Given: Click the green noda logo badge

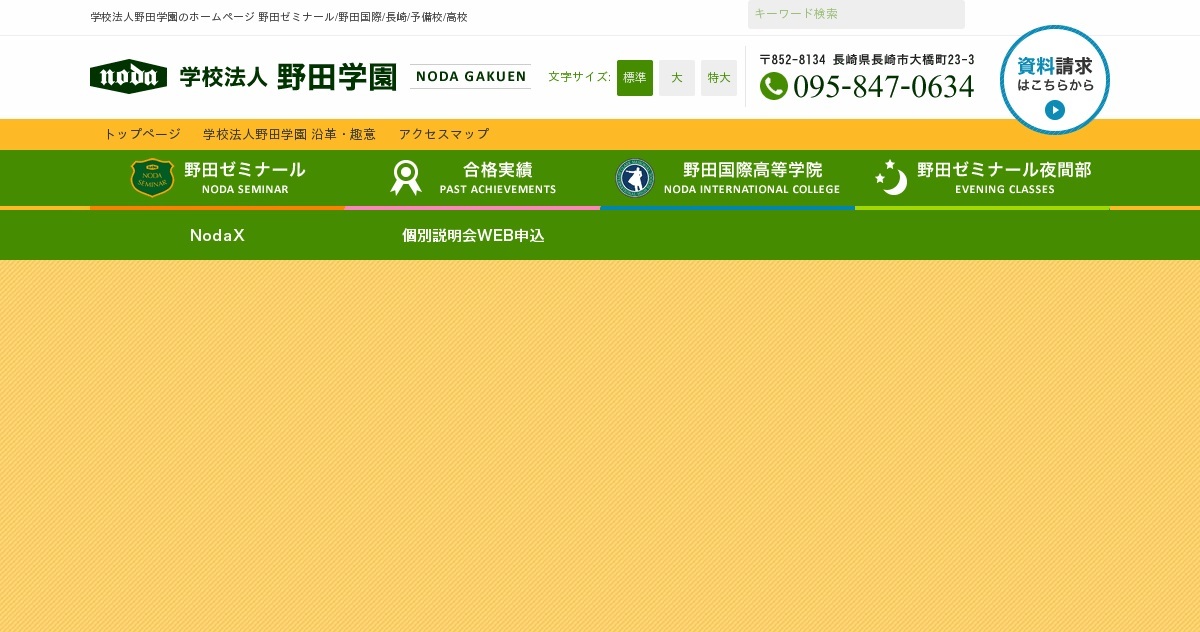Looking at the screenshot, I should pos(128,76).
